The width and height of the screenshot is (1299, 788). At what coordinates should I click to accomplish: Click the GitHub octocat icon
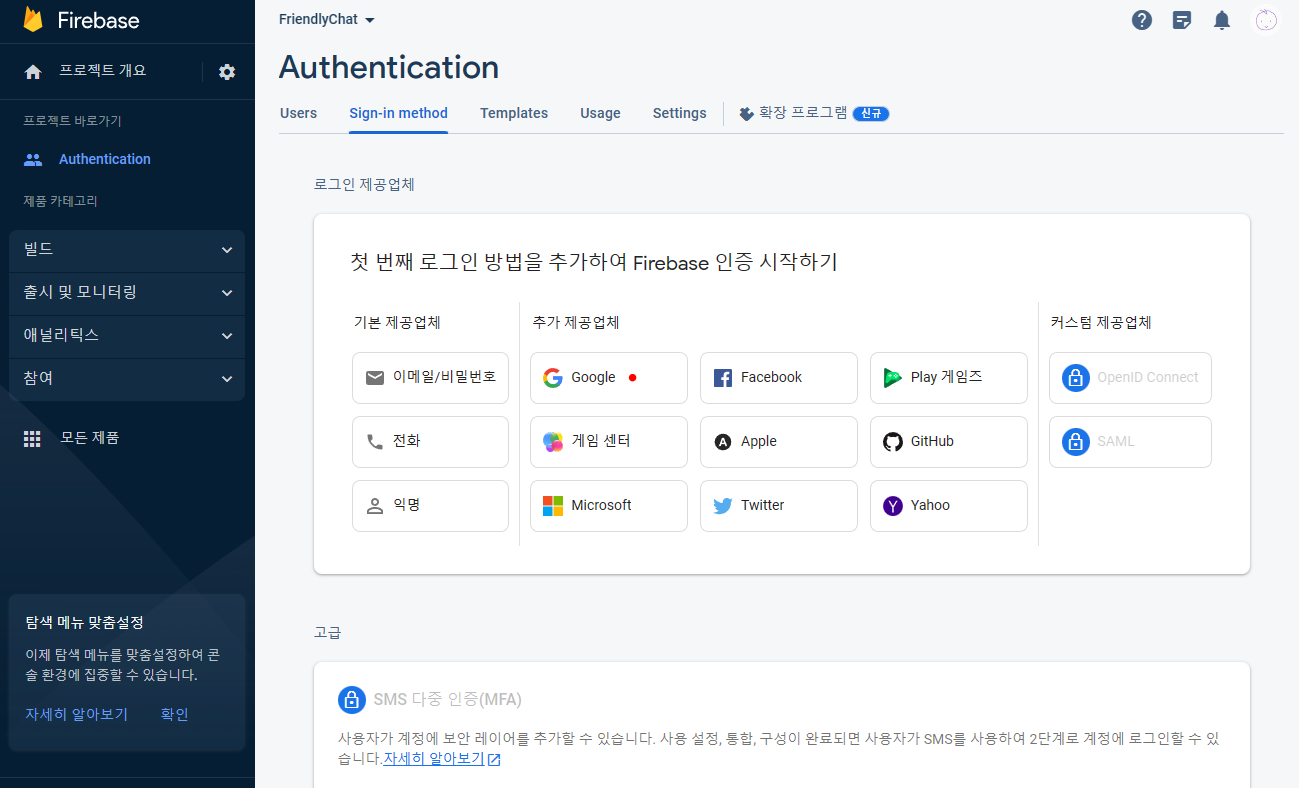(893, 442)
